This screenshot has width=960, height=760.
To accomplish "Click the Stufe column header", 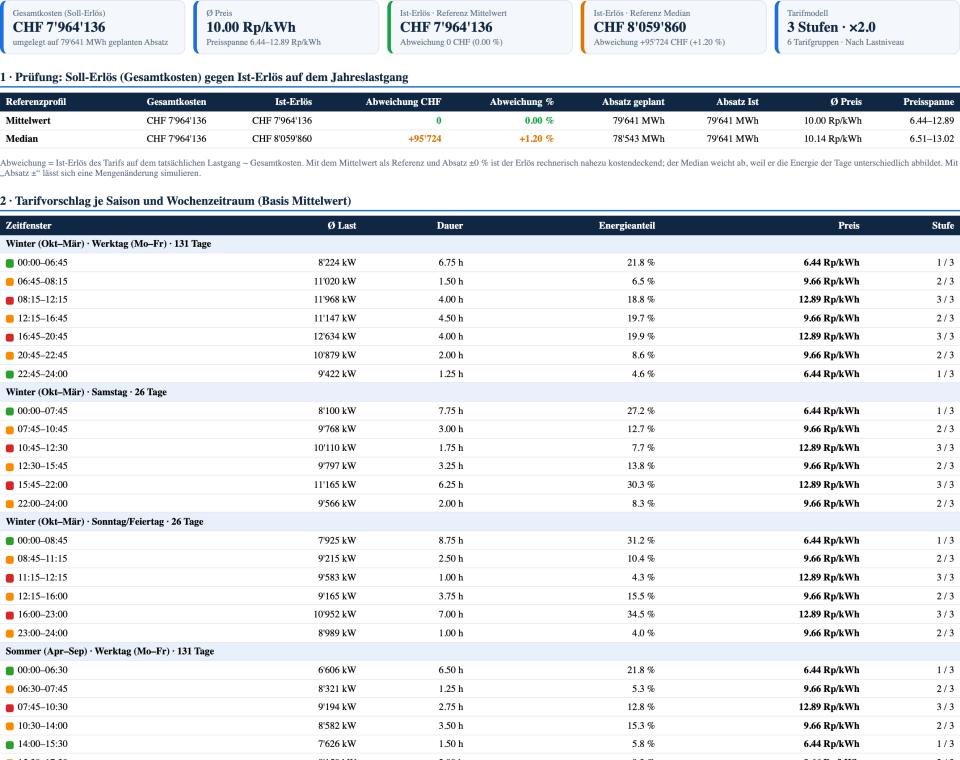I will tap(943, 225).
